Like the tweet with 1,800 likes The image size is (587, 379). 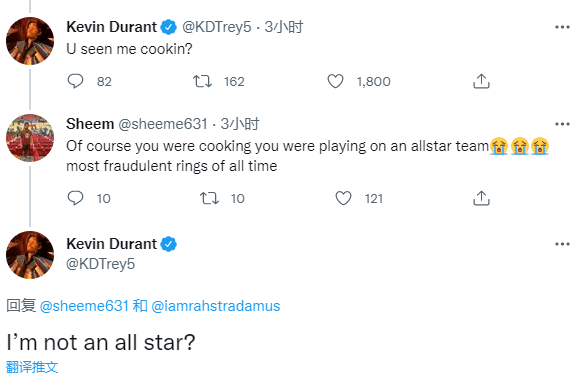[x=335, y=81]
